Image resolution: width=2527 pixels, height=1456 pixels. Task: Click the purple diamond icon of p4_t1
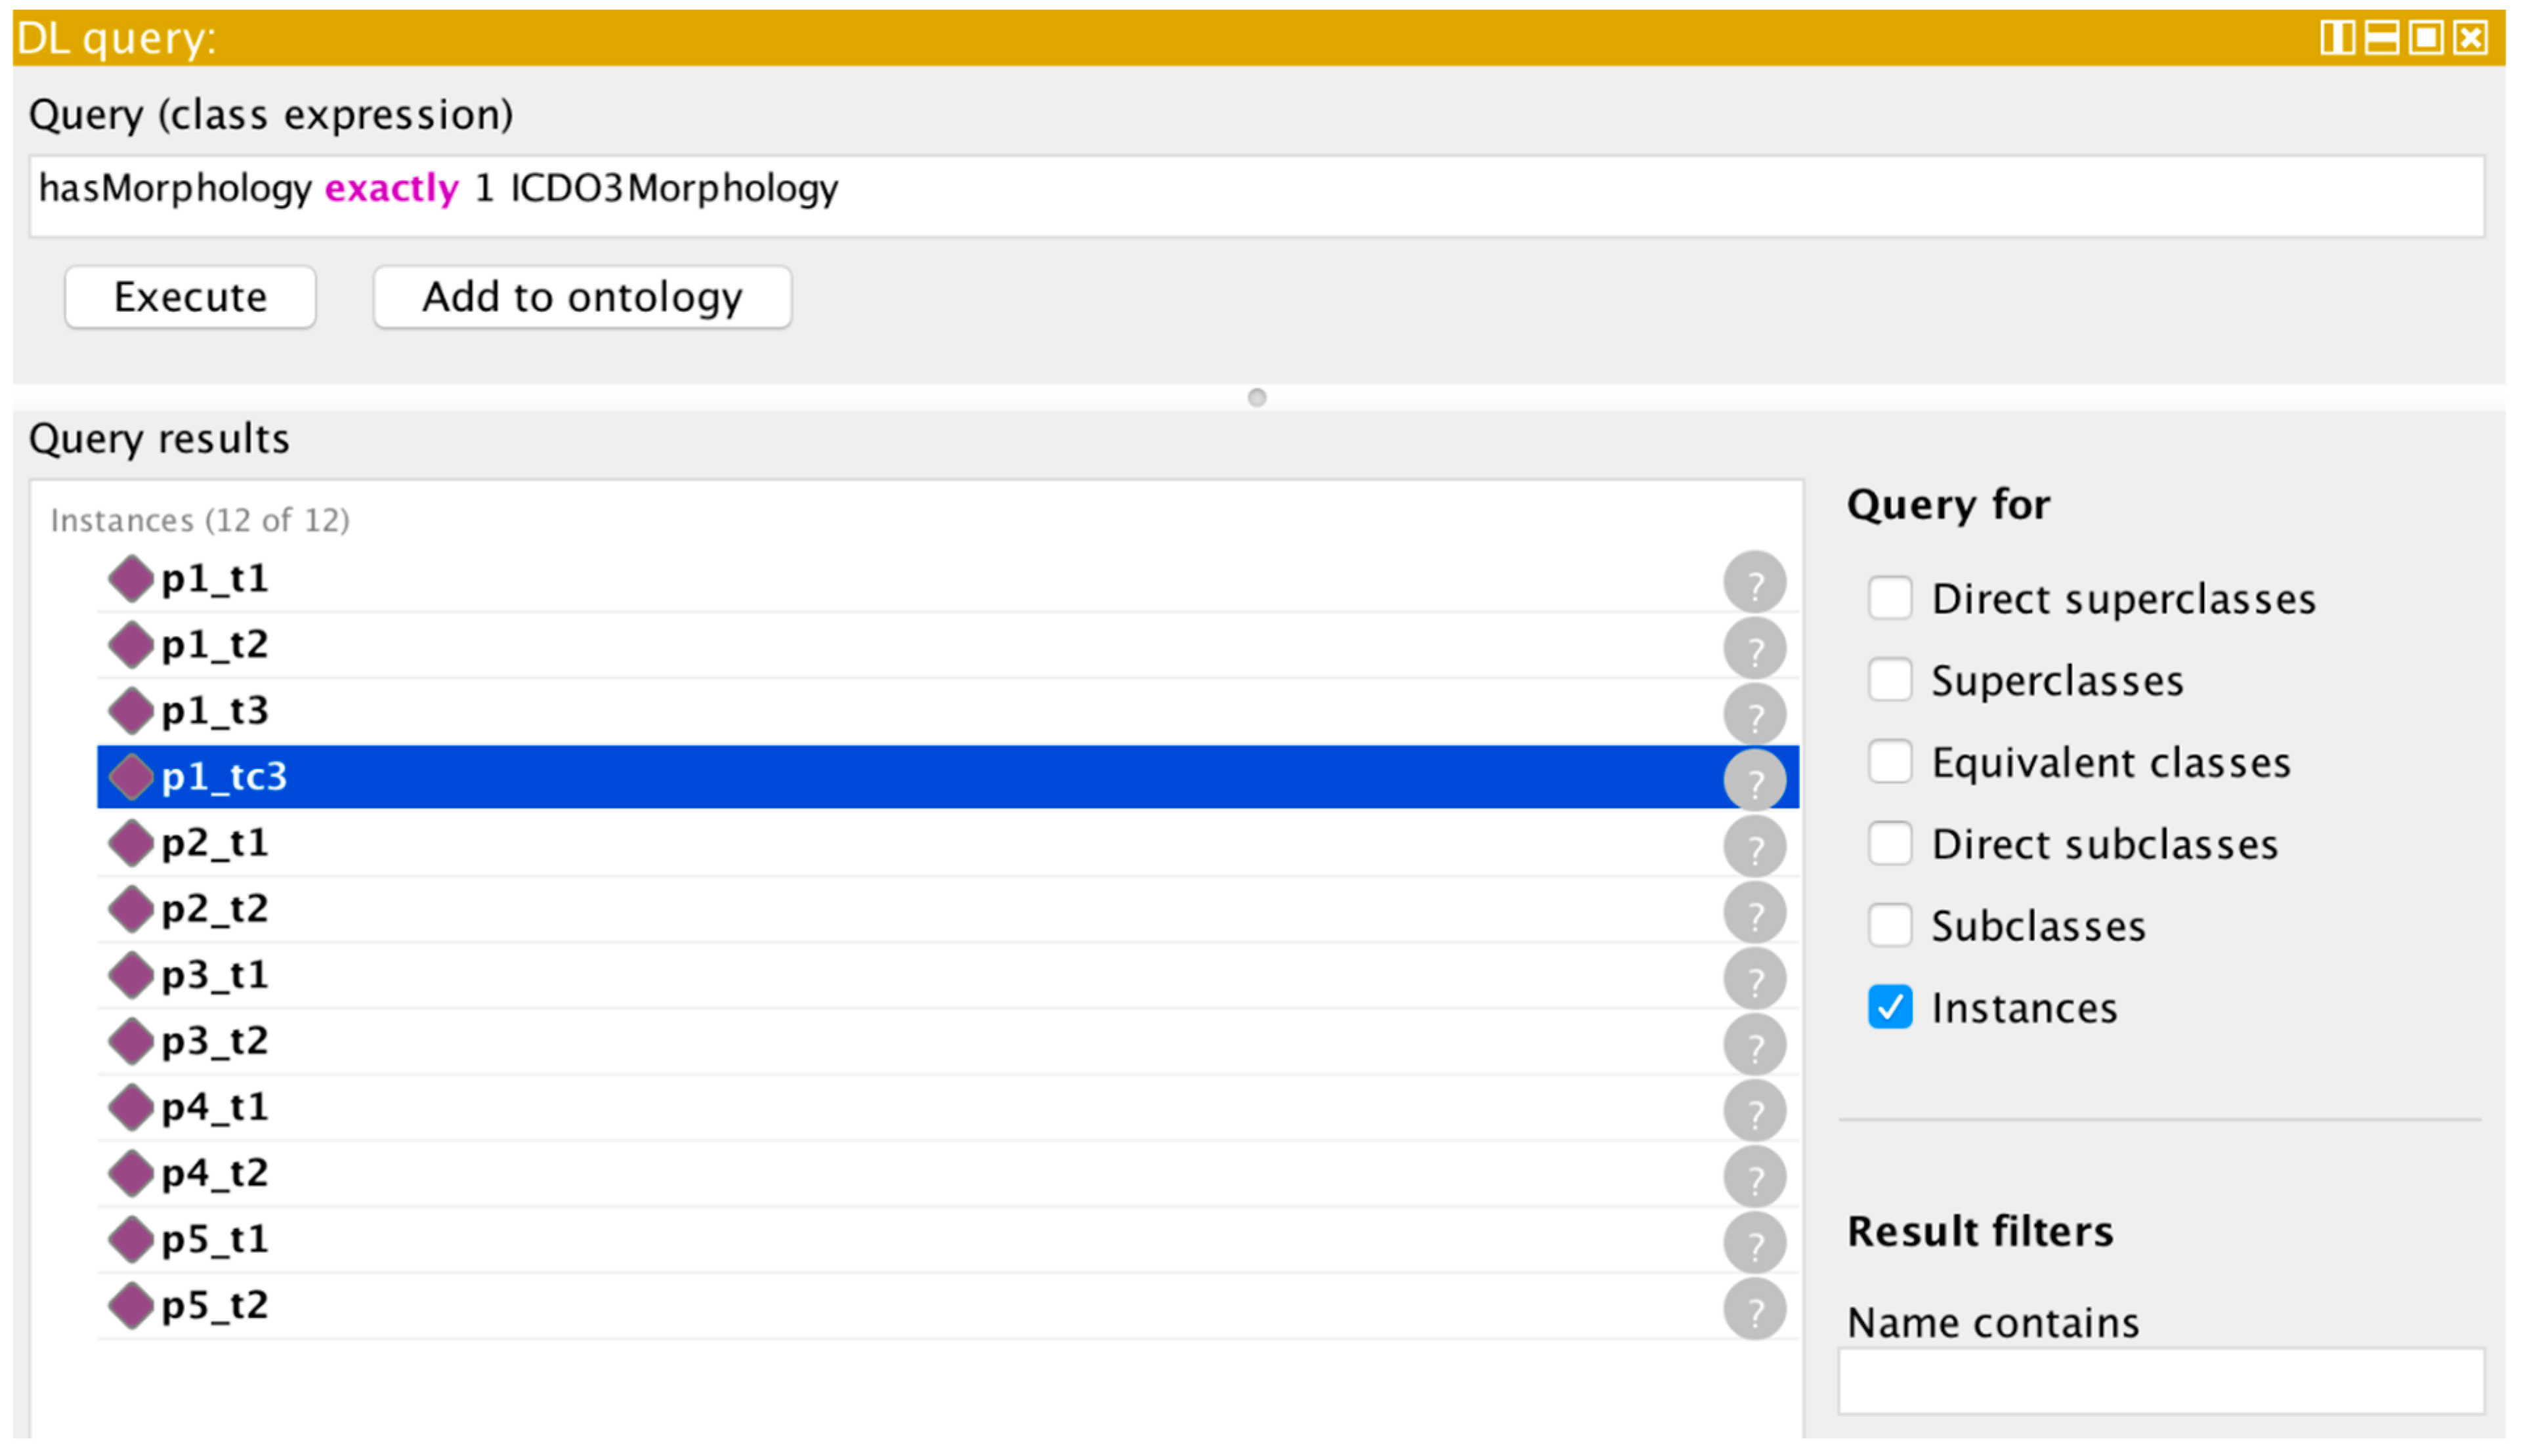(x=131, y=1107)
